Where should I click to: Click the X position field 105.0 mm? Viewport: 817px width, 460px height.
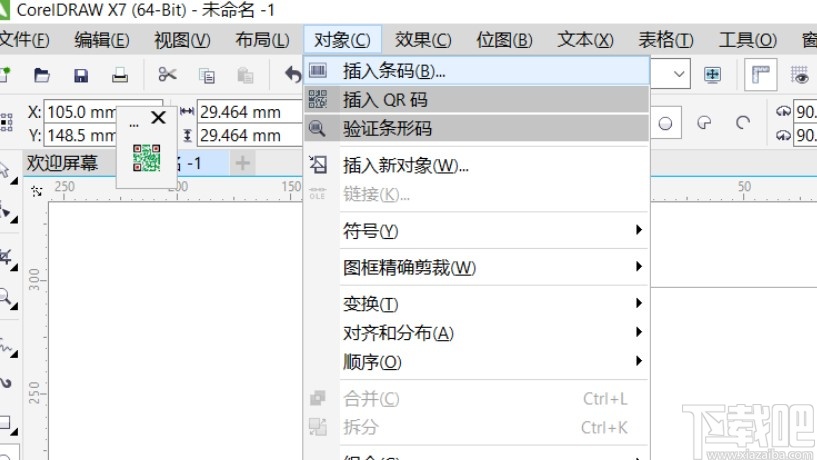81,112
